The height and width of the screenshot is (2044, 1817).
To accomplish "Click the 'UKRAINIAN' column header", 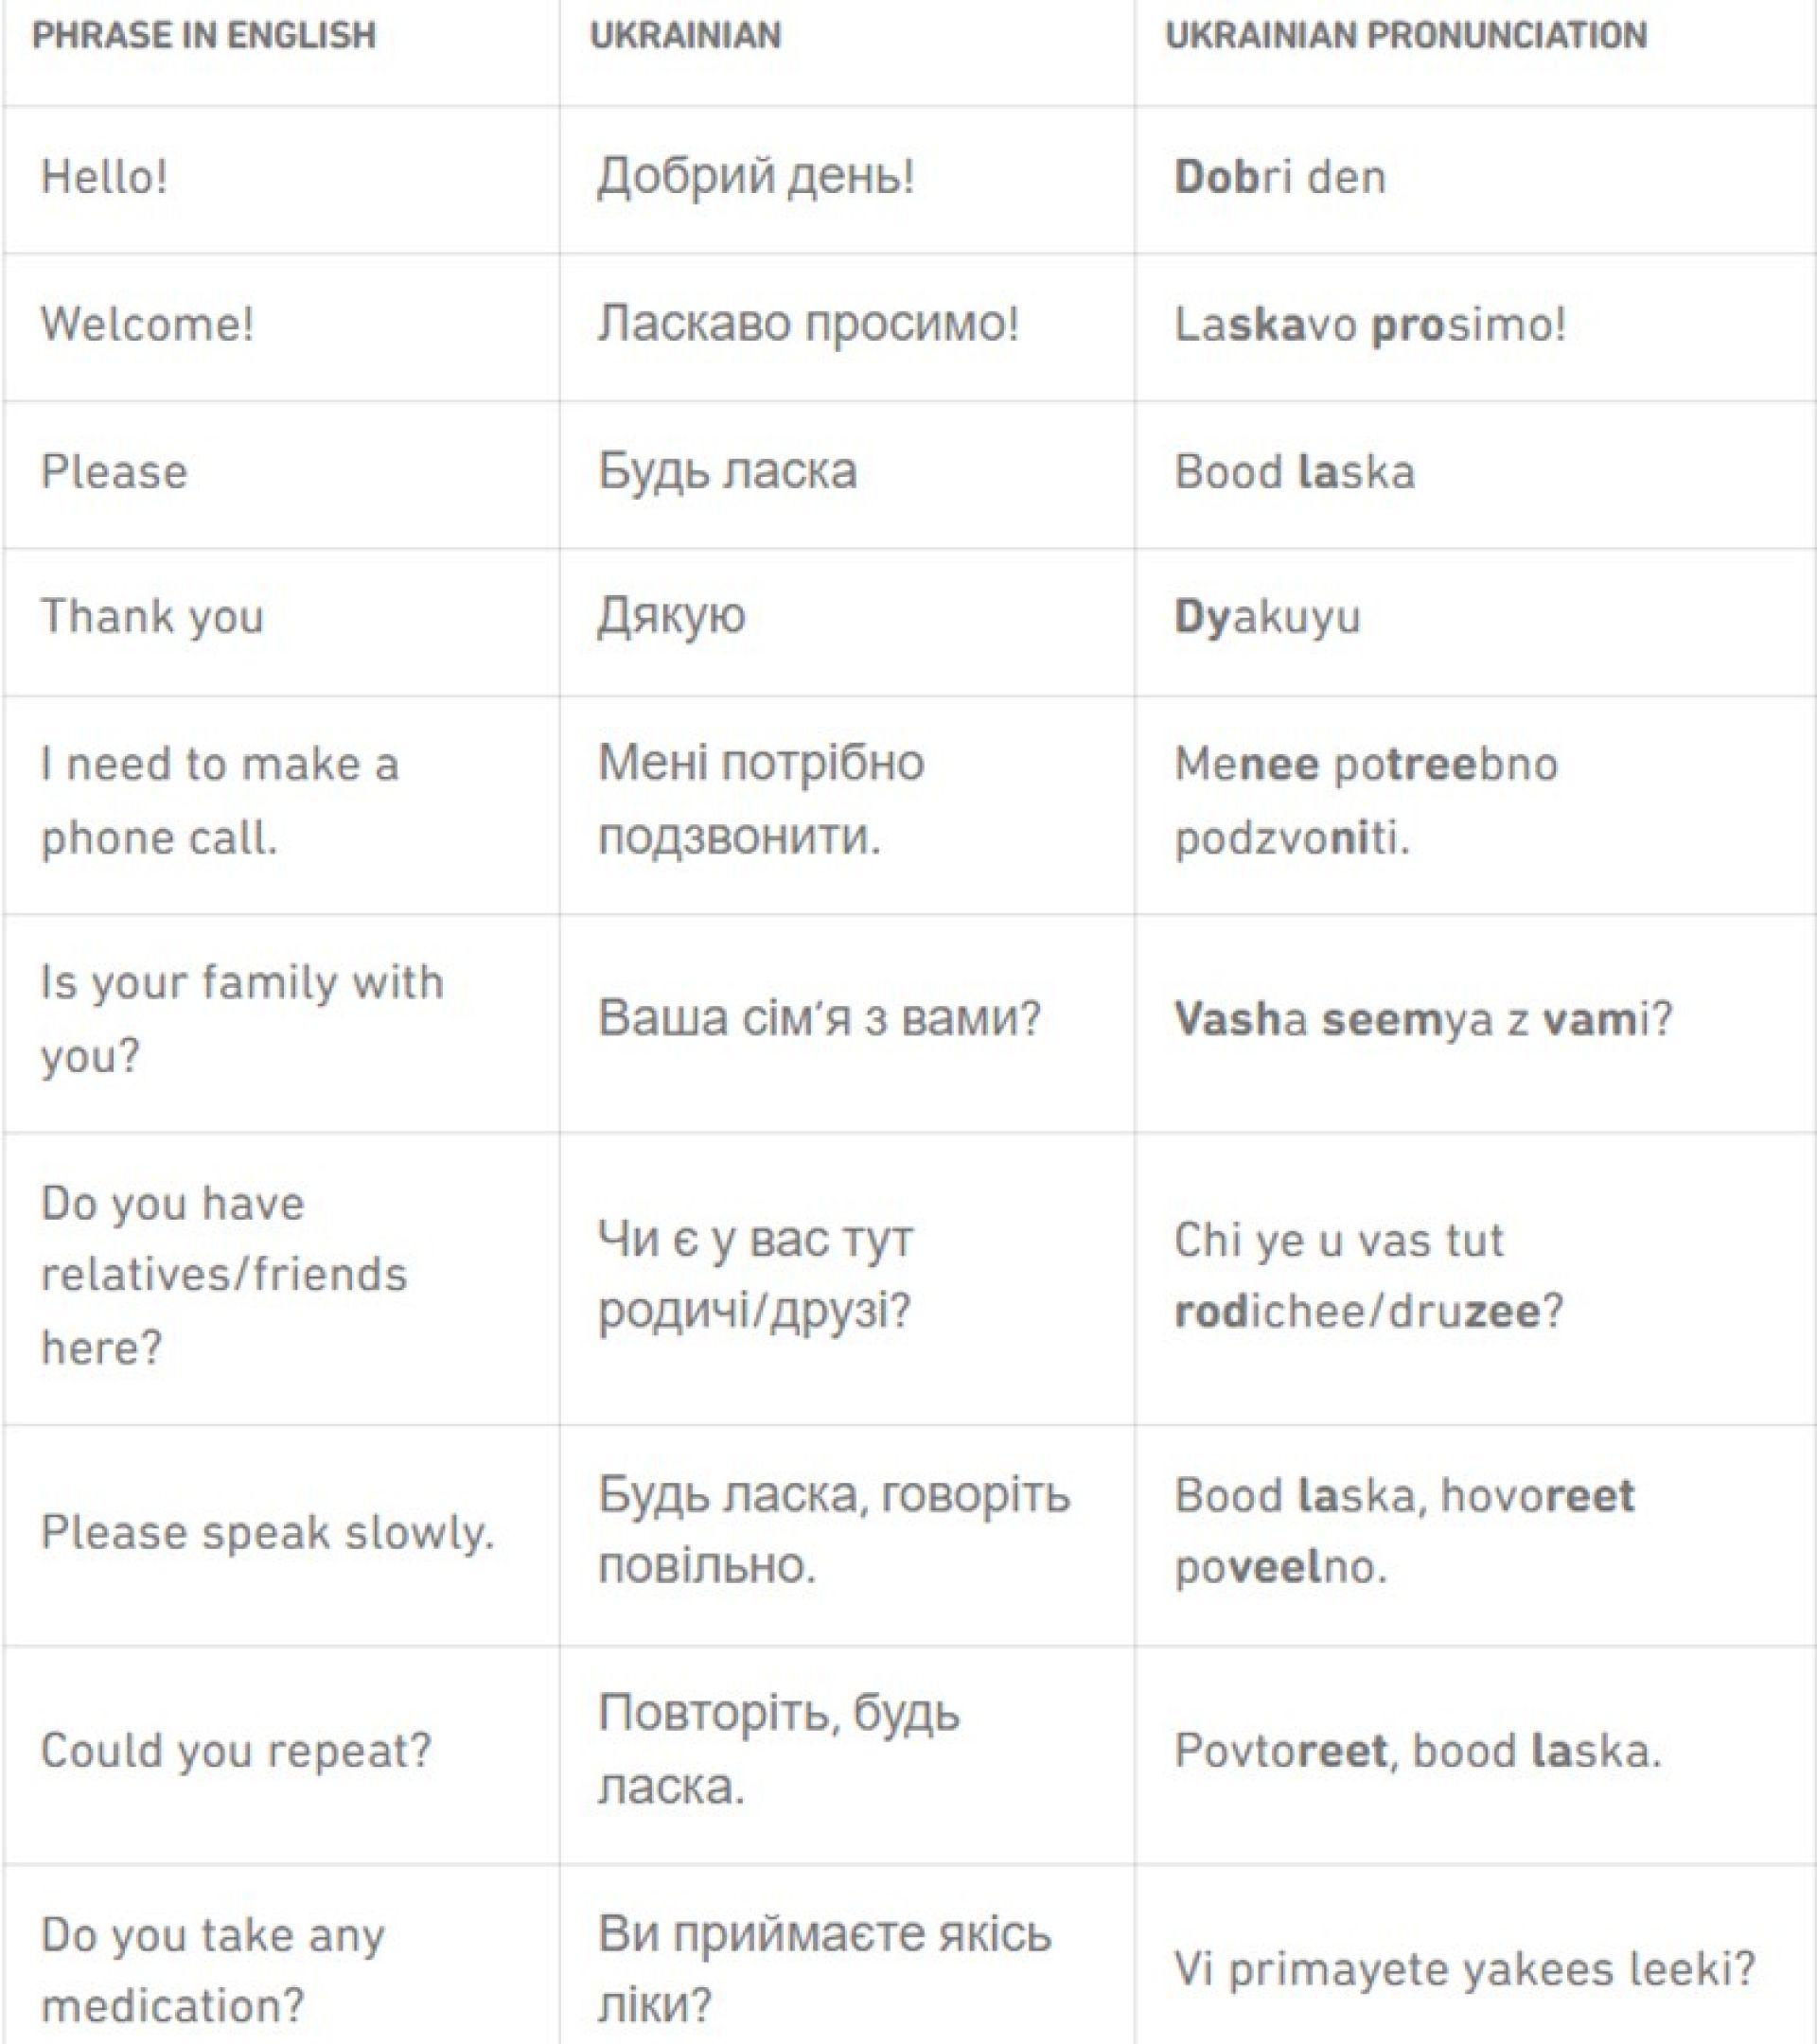I will coord(685,36).
